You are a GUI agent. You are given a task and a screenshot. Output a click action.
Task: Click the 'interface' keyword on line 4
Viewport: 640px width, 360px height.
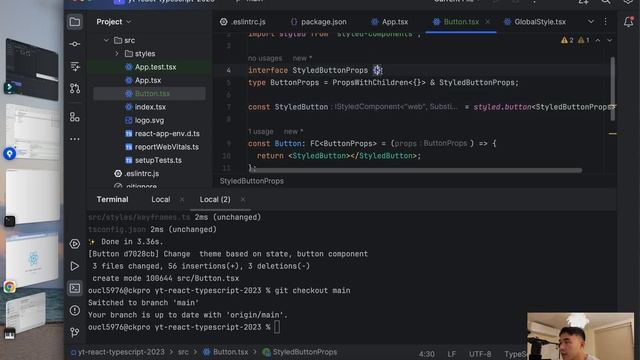[x=268, y=70]
